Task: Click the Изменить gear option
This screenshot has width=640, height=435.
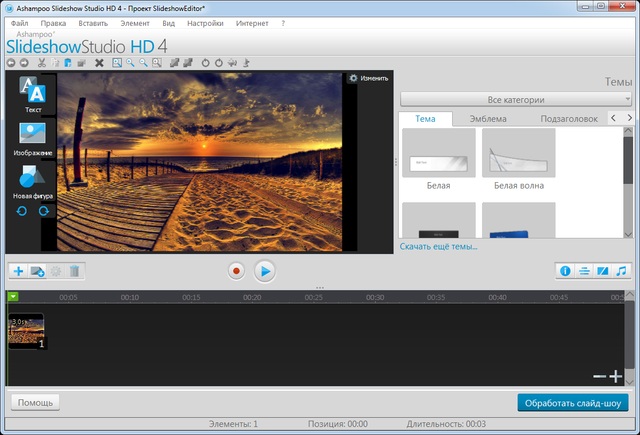Action: (368, 78)
